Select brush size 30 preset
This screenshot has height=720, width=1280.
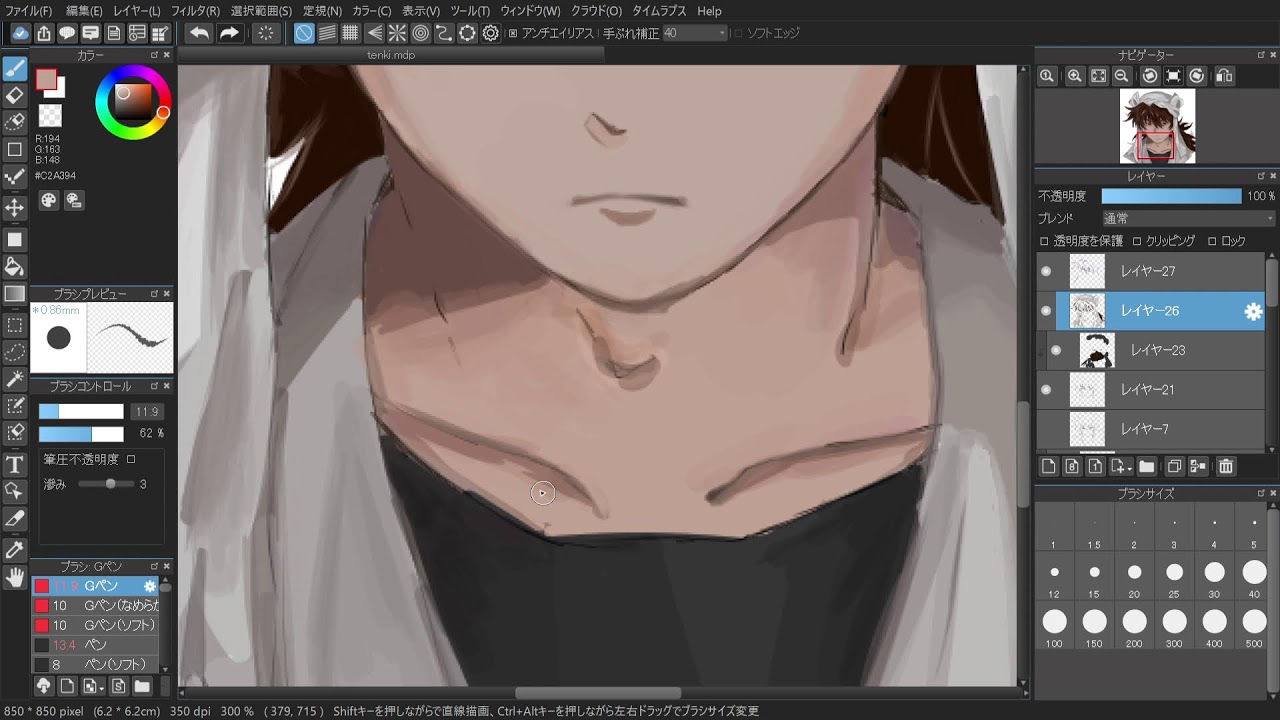[x=1214, y=578]
